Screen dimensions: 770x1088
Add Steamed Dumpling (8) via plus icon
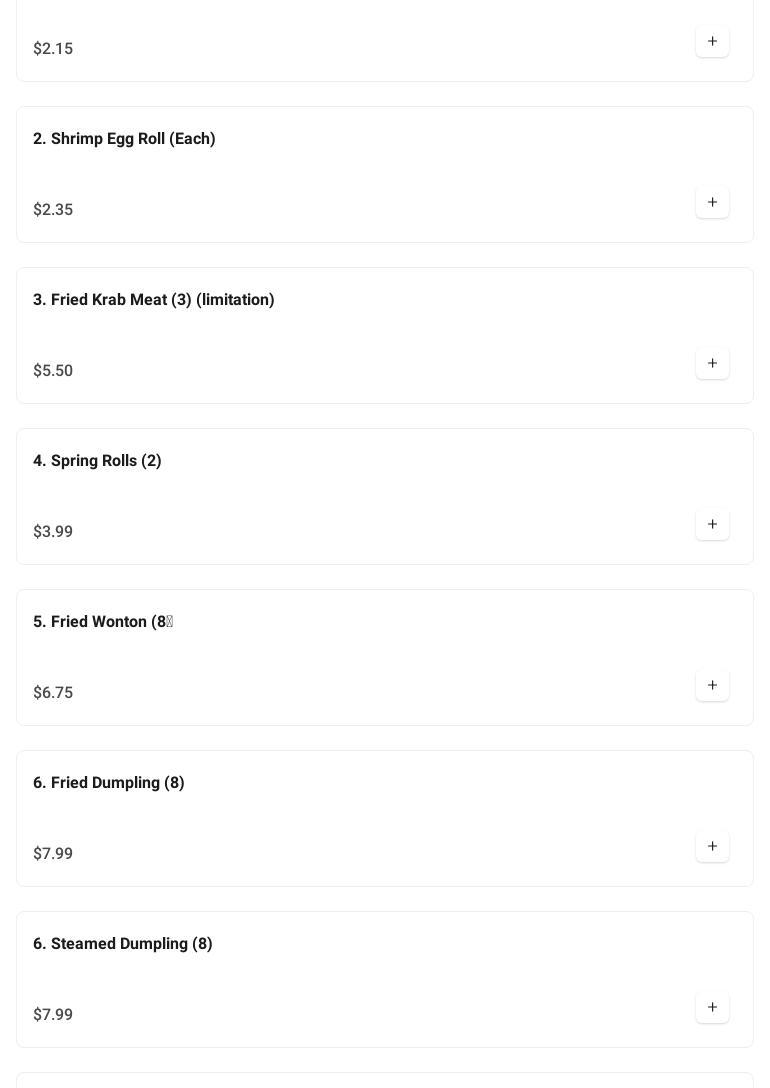tap(712, 1008)
